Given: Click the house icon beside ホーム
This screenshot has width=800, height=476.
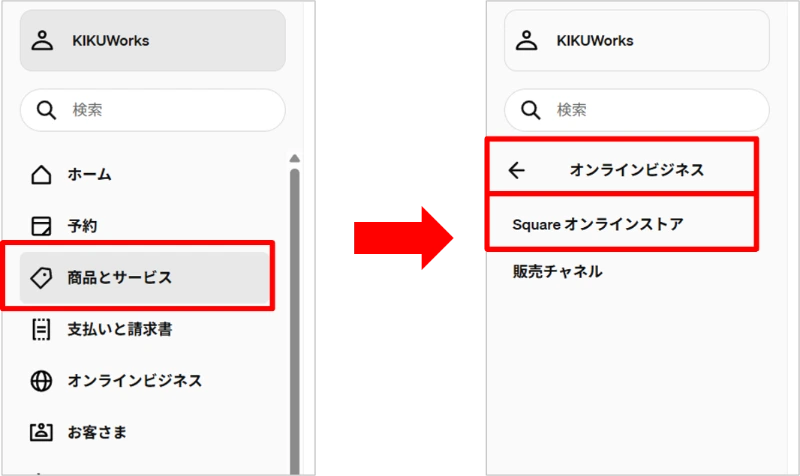Looking at the screenshot, I should [x=41, y=175].
